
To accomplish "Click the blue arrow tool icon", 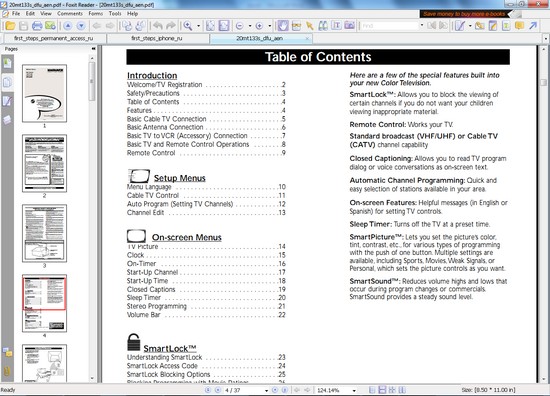I will click(533, 26).
